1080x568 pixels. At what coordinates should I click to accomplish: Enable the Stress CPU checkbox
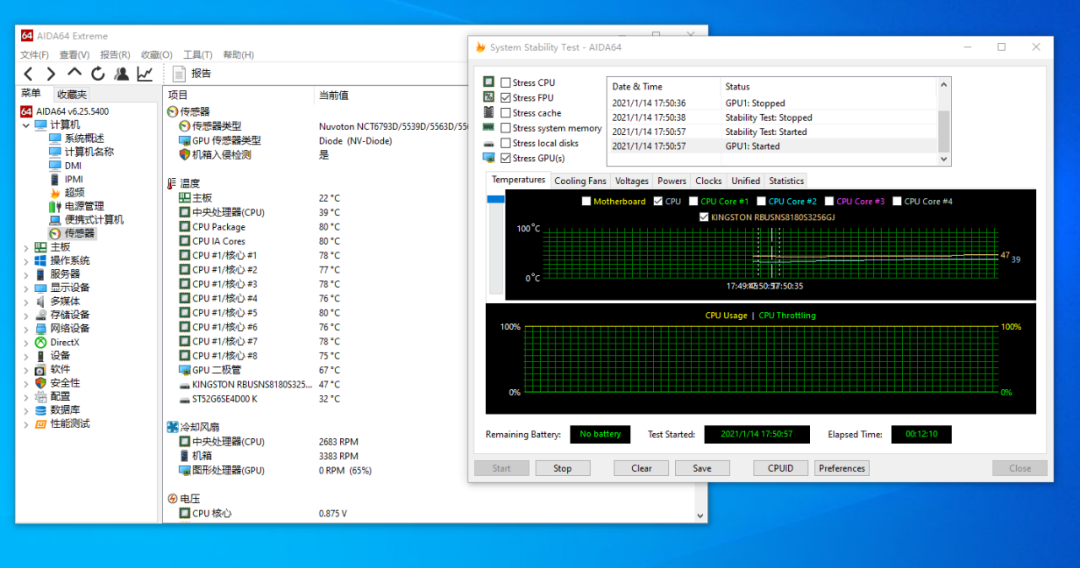pos(506,83)
